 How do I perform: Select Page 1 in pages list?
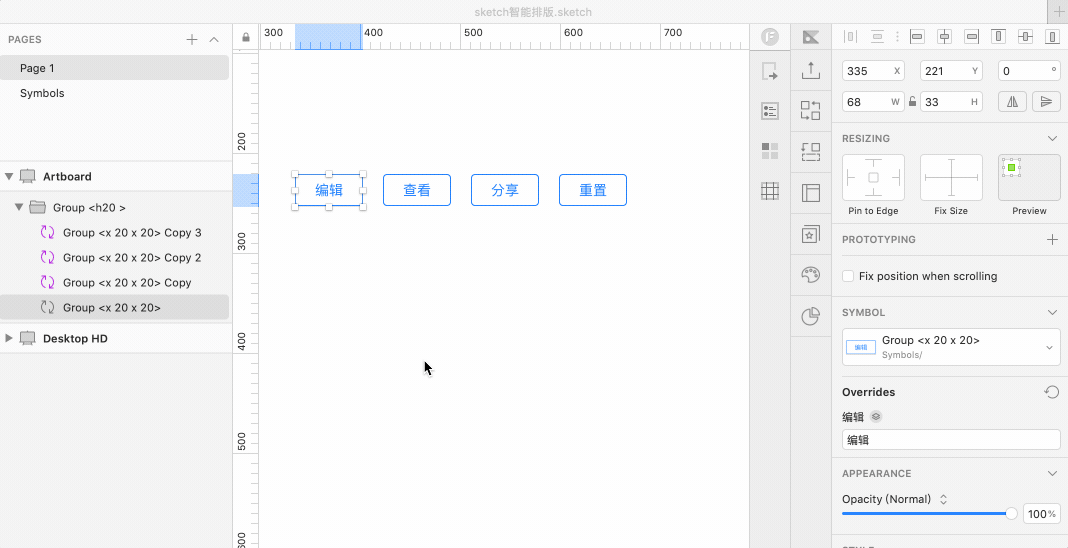tap(114, 68)
